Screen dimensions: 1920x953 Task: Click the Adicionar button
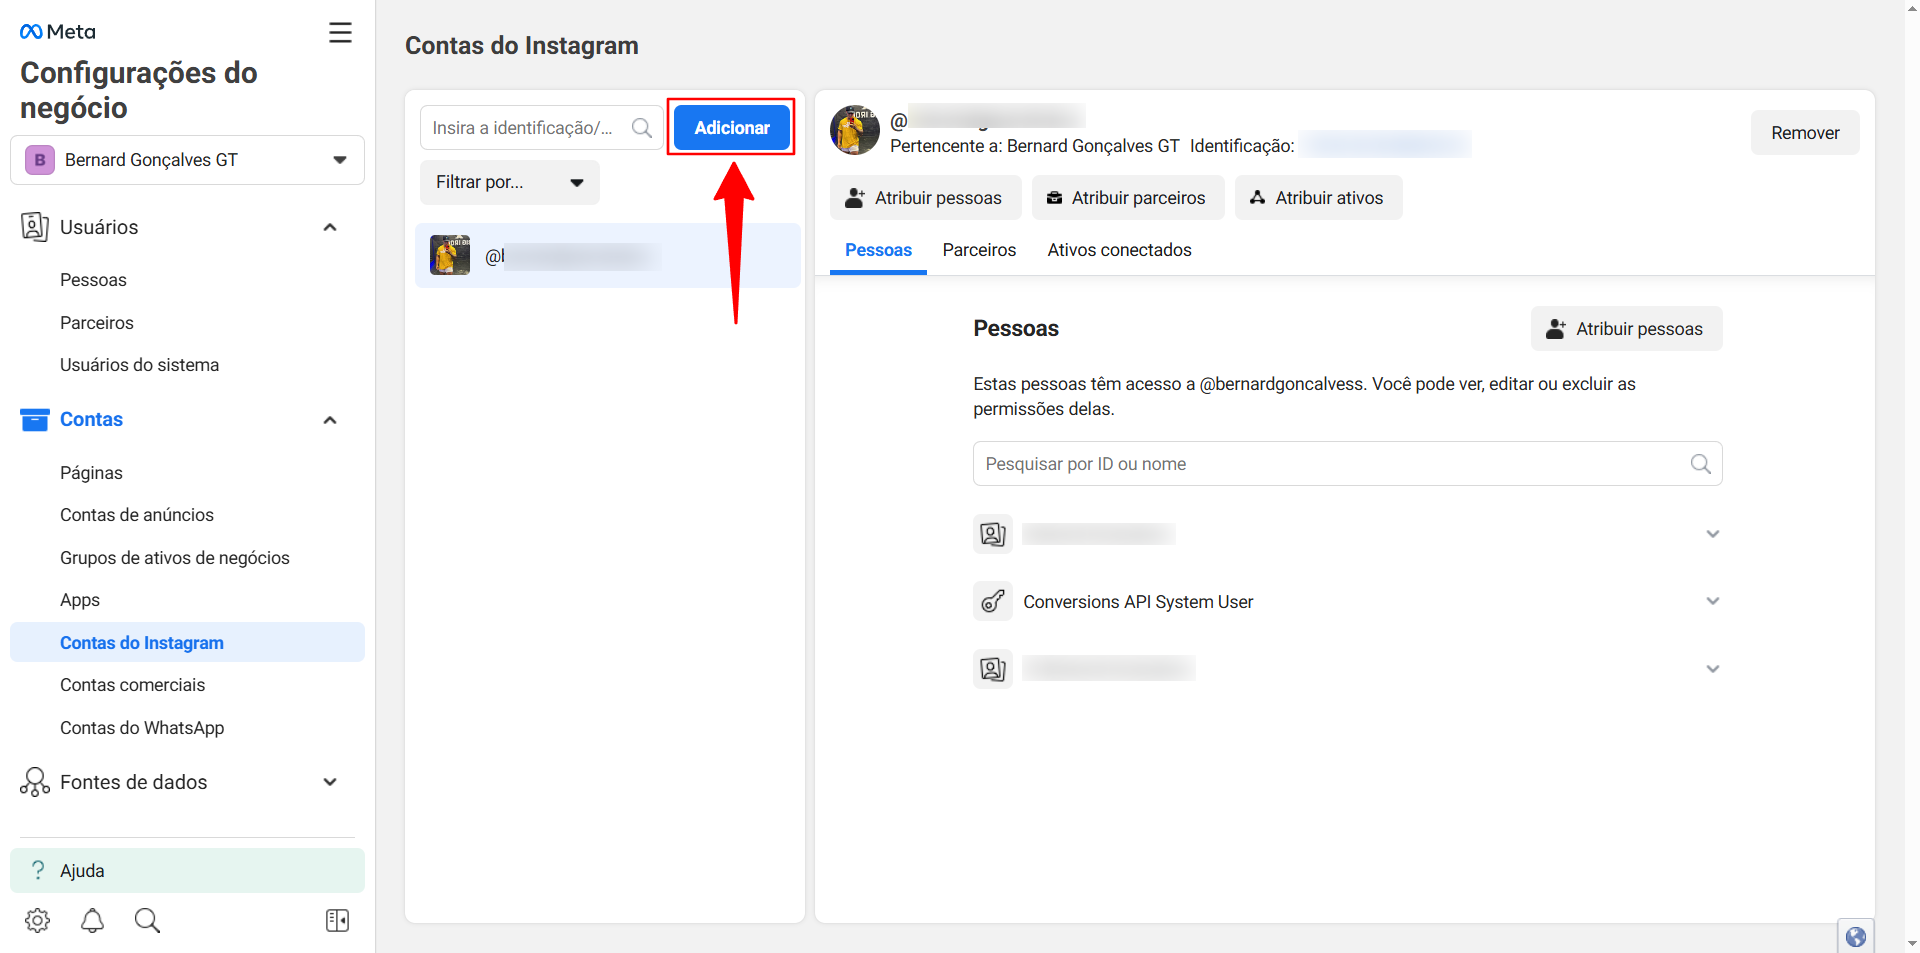tap(732, 128)
